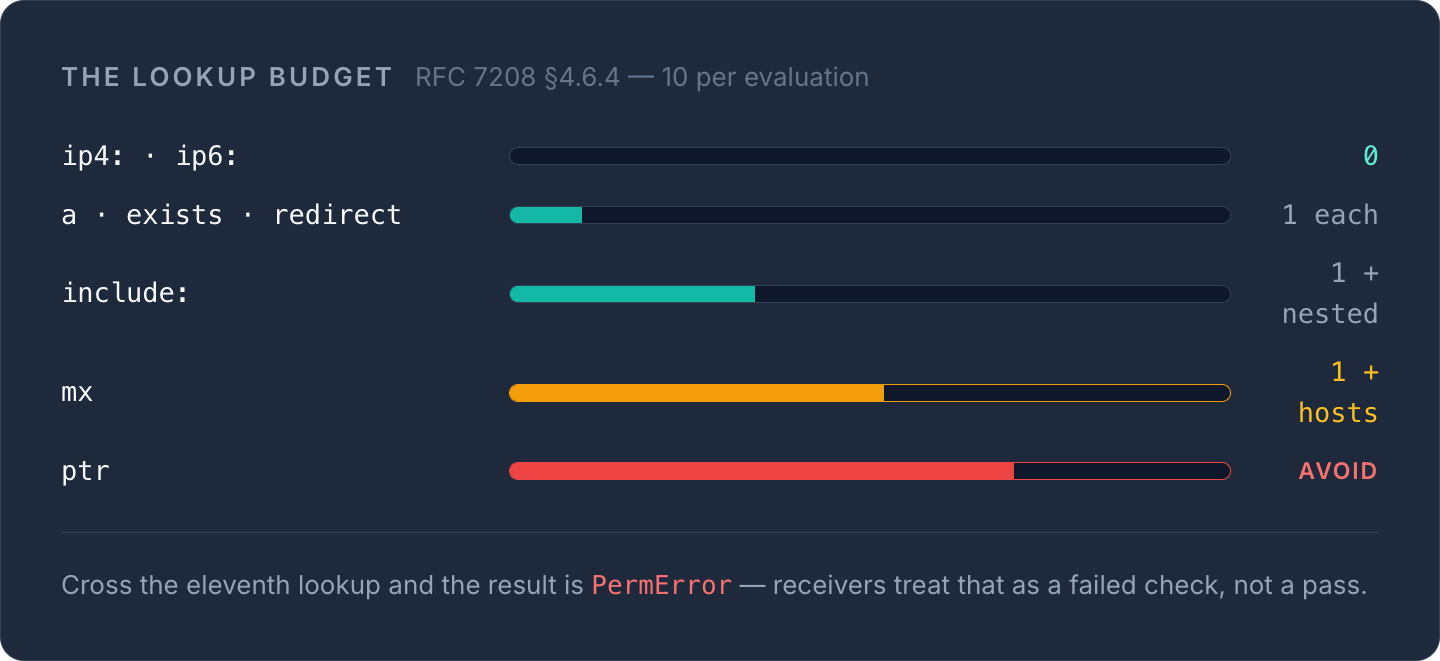Select the "ptr" mechanism label
Viewport: 1440px width, 661px height.
pos(86,471)
